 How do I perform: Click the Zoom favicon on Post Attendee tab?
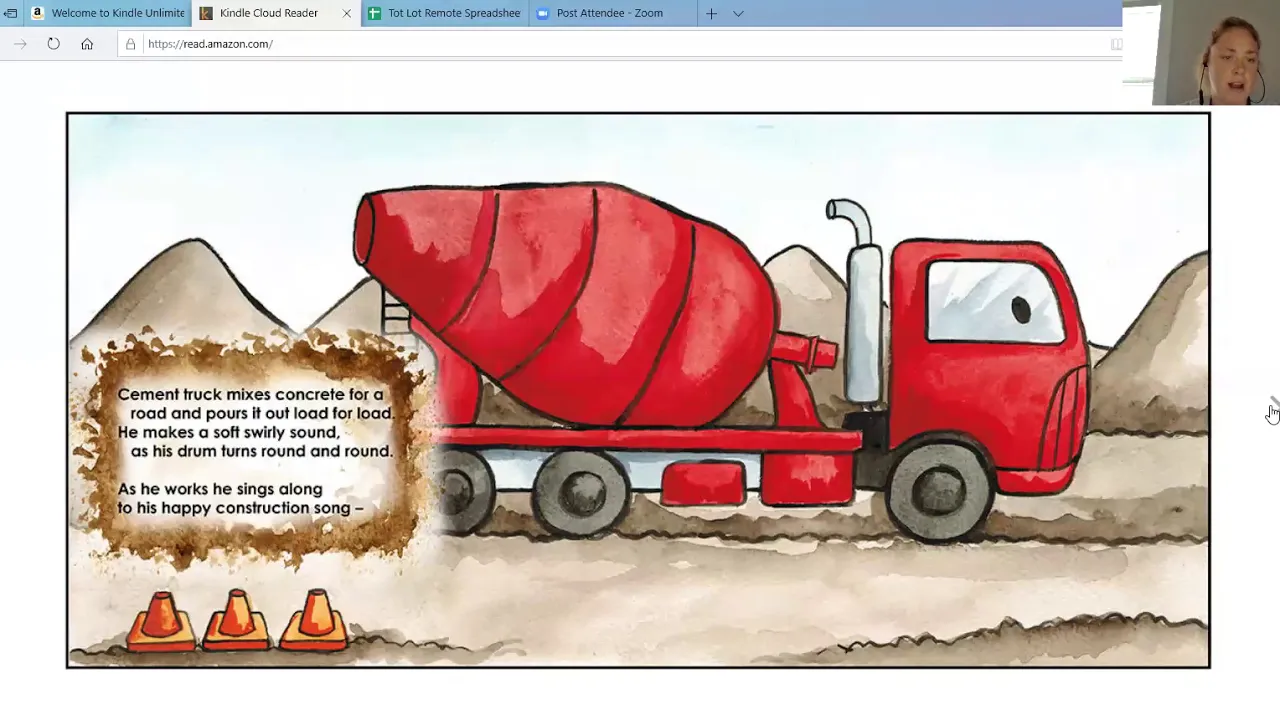click(543, 13)
